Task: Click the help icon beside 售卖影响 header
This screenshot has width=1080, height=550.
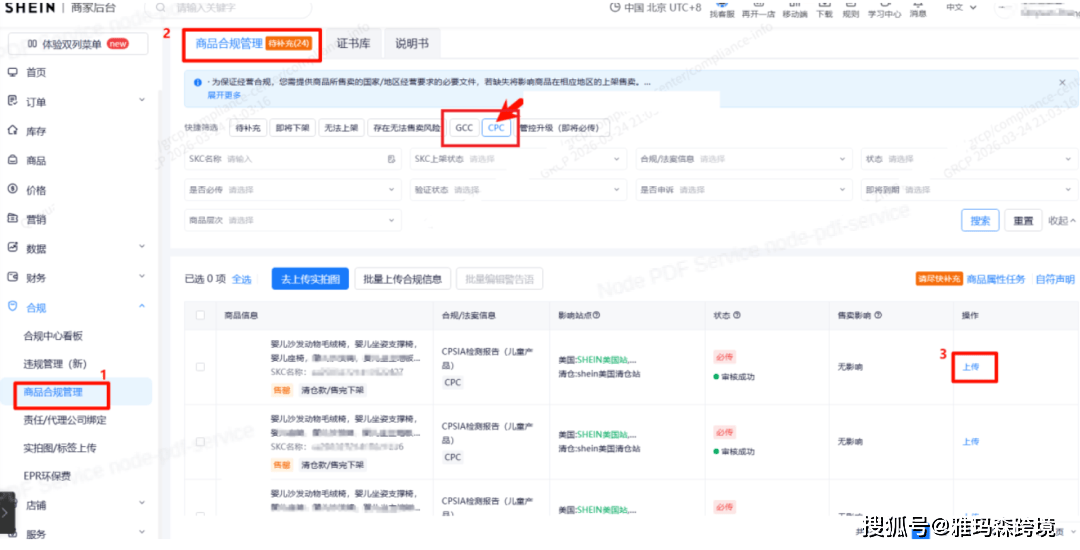Action: point(878,315)
